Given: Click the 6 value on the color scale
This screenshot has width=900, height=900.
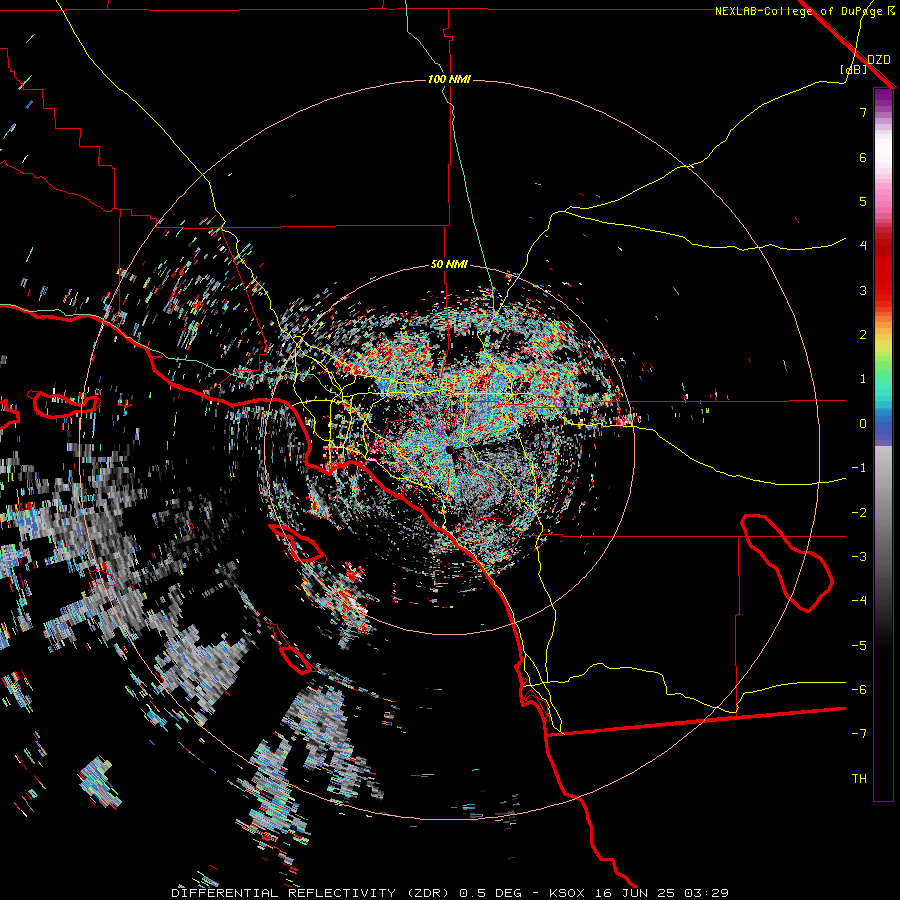Looking at the screenshot, I should [x=863, y=157].
